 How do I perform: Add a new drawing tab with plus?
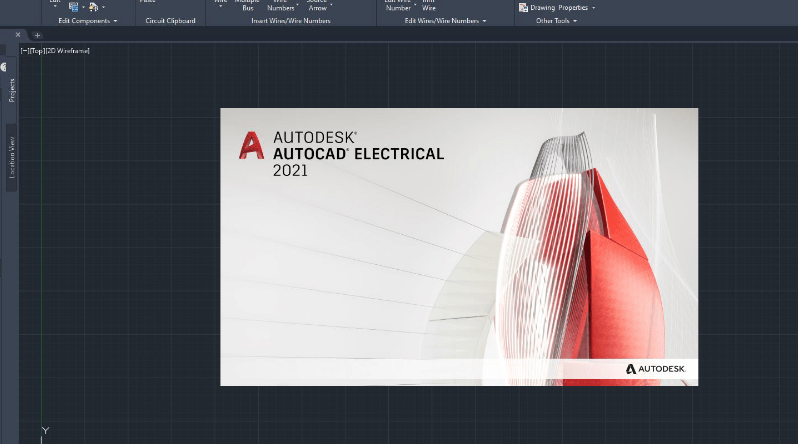[x=38, y=35]
